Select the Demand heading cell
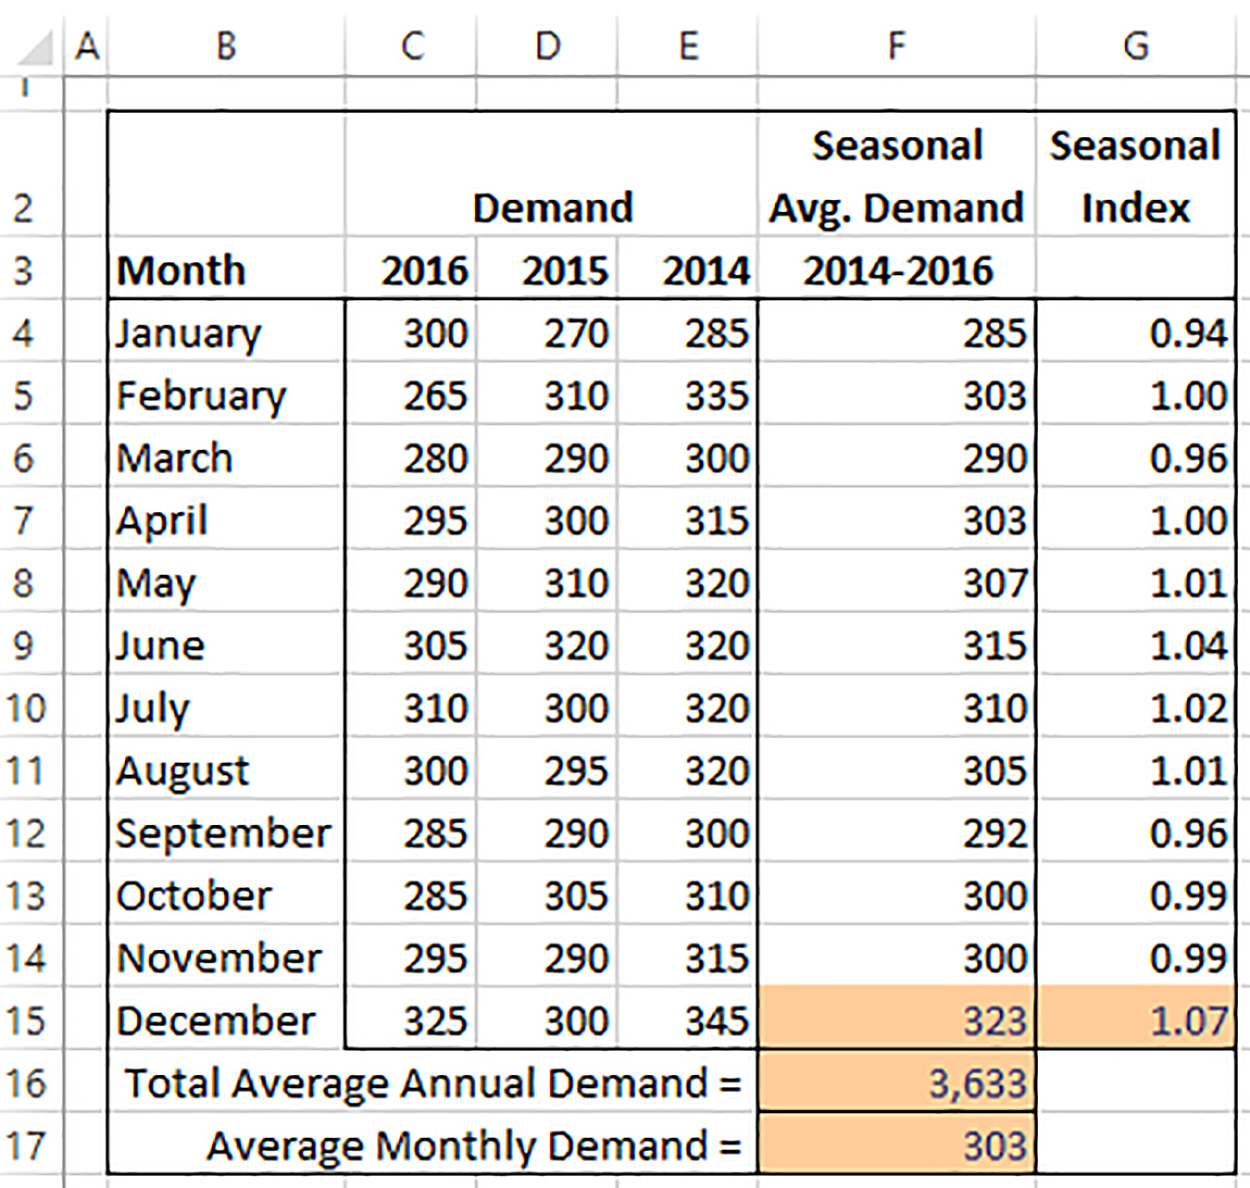This screenshot has width=1250, height=1188. (552, 208)
